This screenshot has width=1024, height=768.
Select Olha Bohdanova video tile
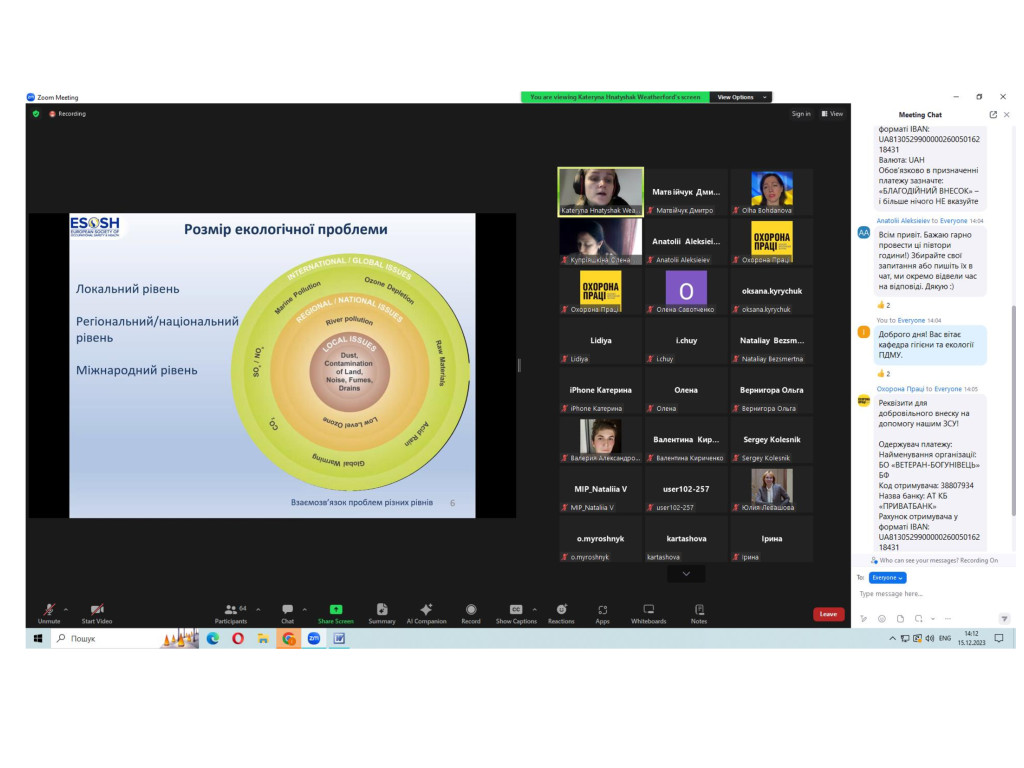click(x=771, y=192)
